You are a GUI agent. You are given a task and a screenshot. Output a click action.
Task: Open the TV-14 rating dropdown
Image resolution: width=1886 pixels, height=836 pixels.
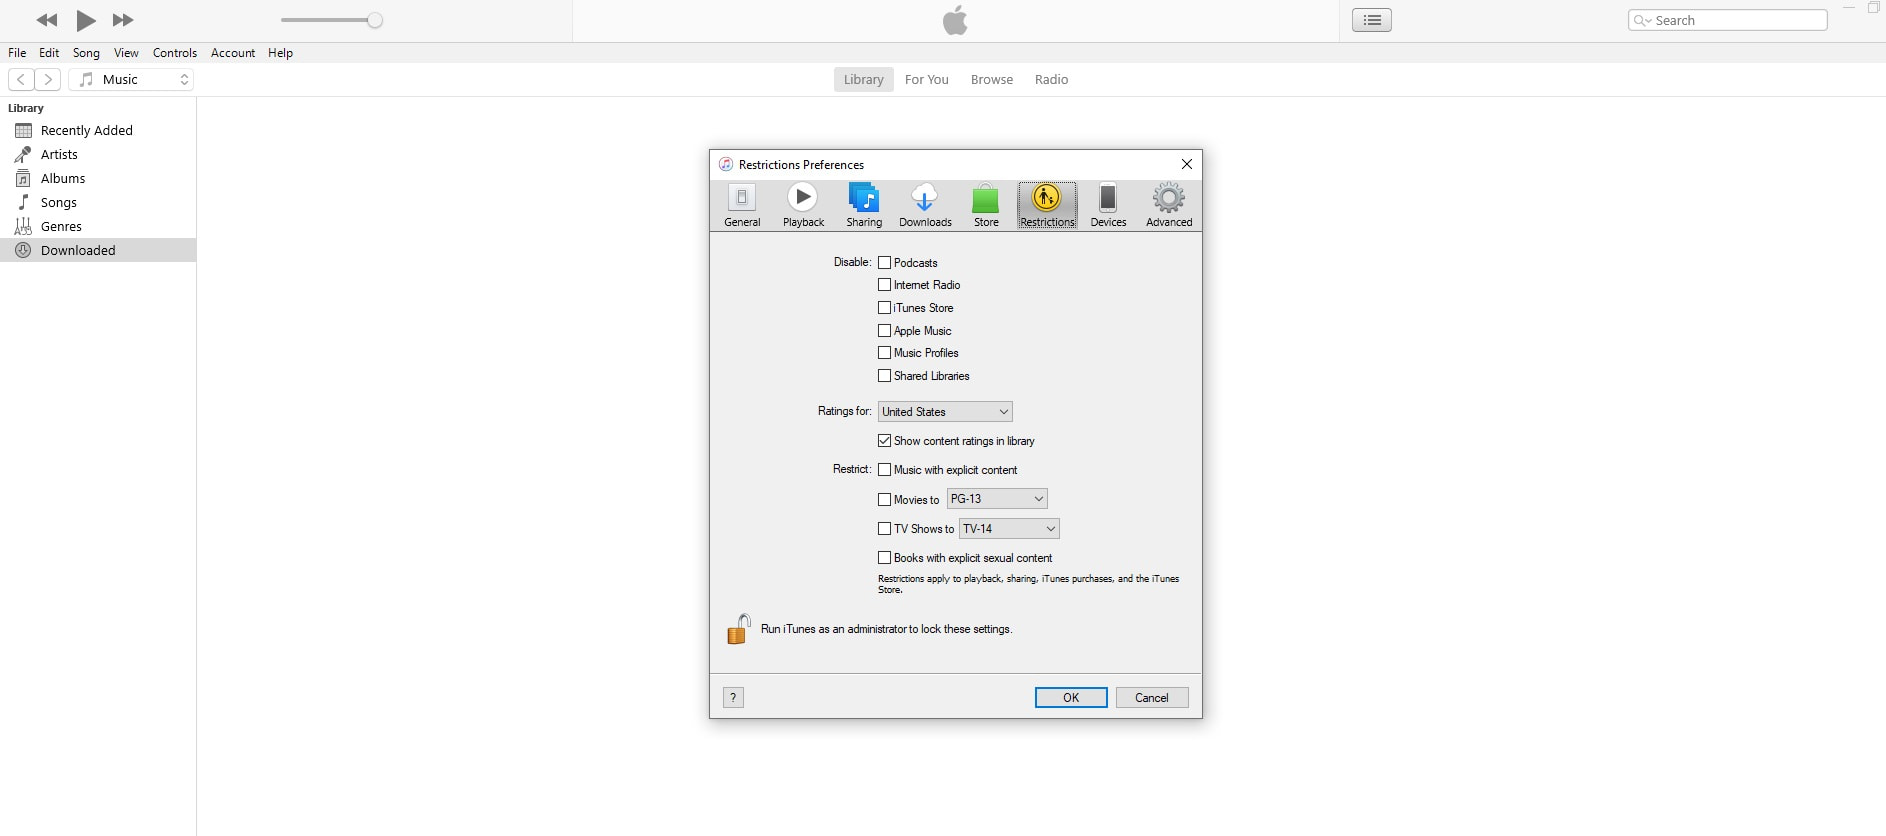(x=1009, y=529)
